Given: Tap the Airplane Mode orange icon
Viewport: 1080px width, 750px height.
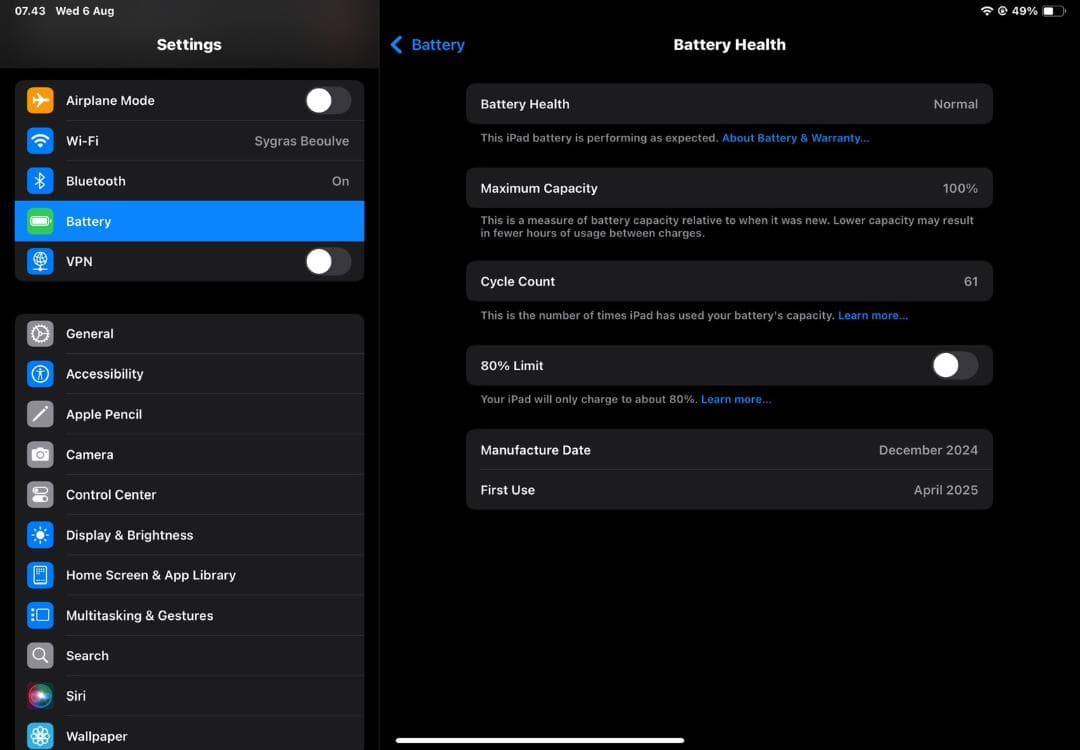Looking at the screenshot, I should tap(40, 101).
